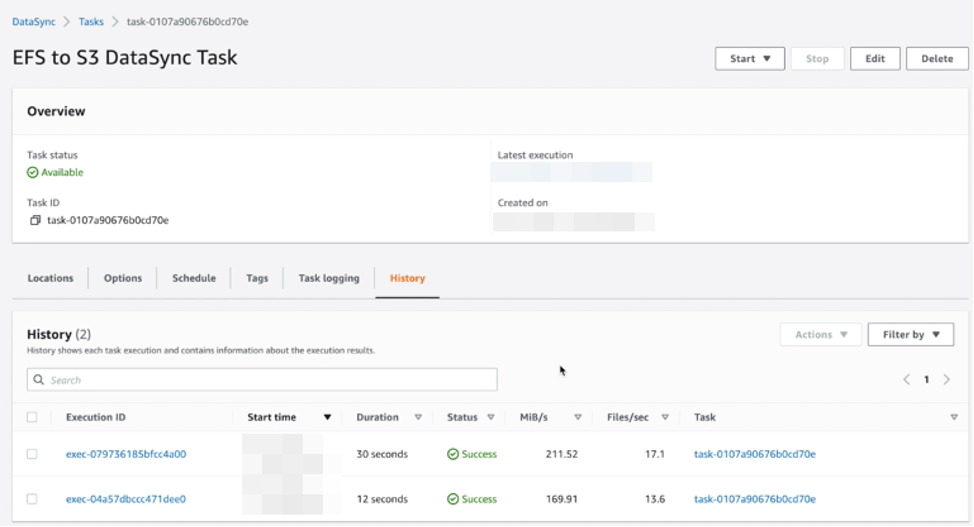Go to previous page with left arrow
The width and height of the screenshot is (974, 527).
tap(906, 380)
